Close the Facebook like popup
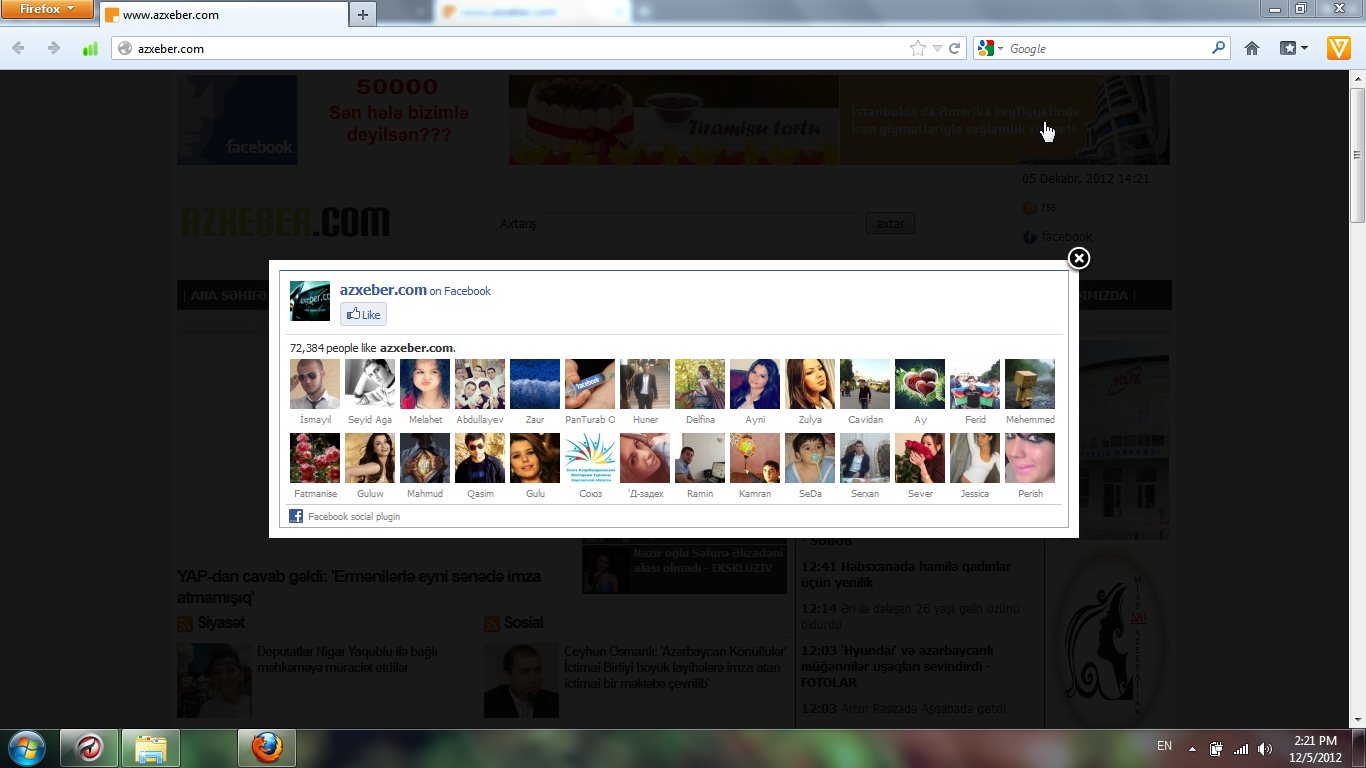Screen dimensions: 1366x768 (1078, 259)
